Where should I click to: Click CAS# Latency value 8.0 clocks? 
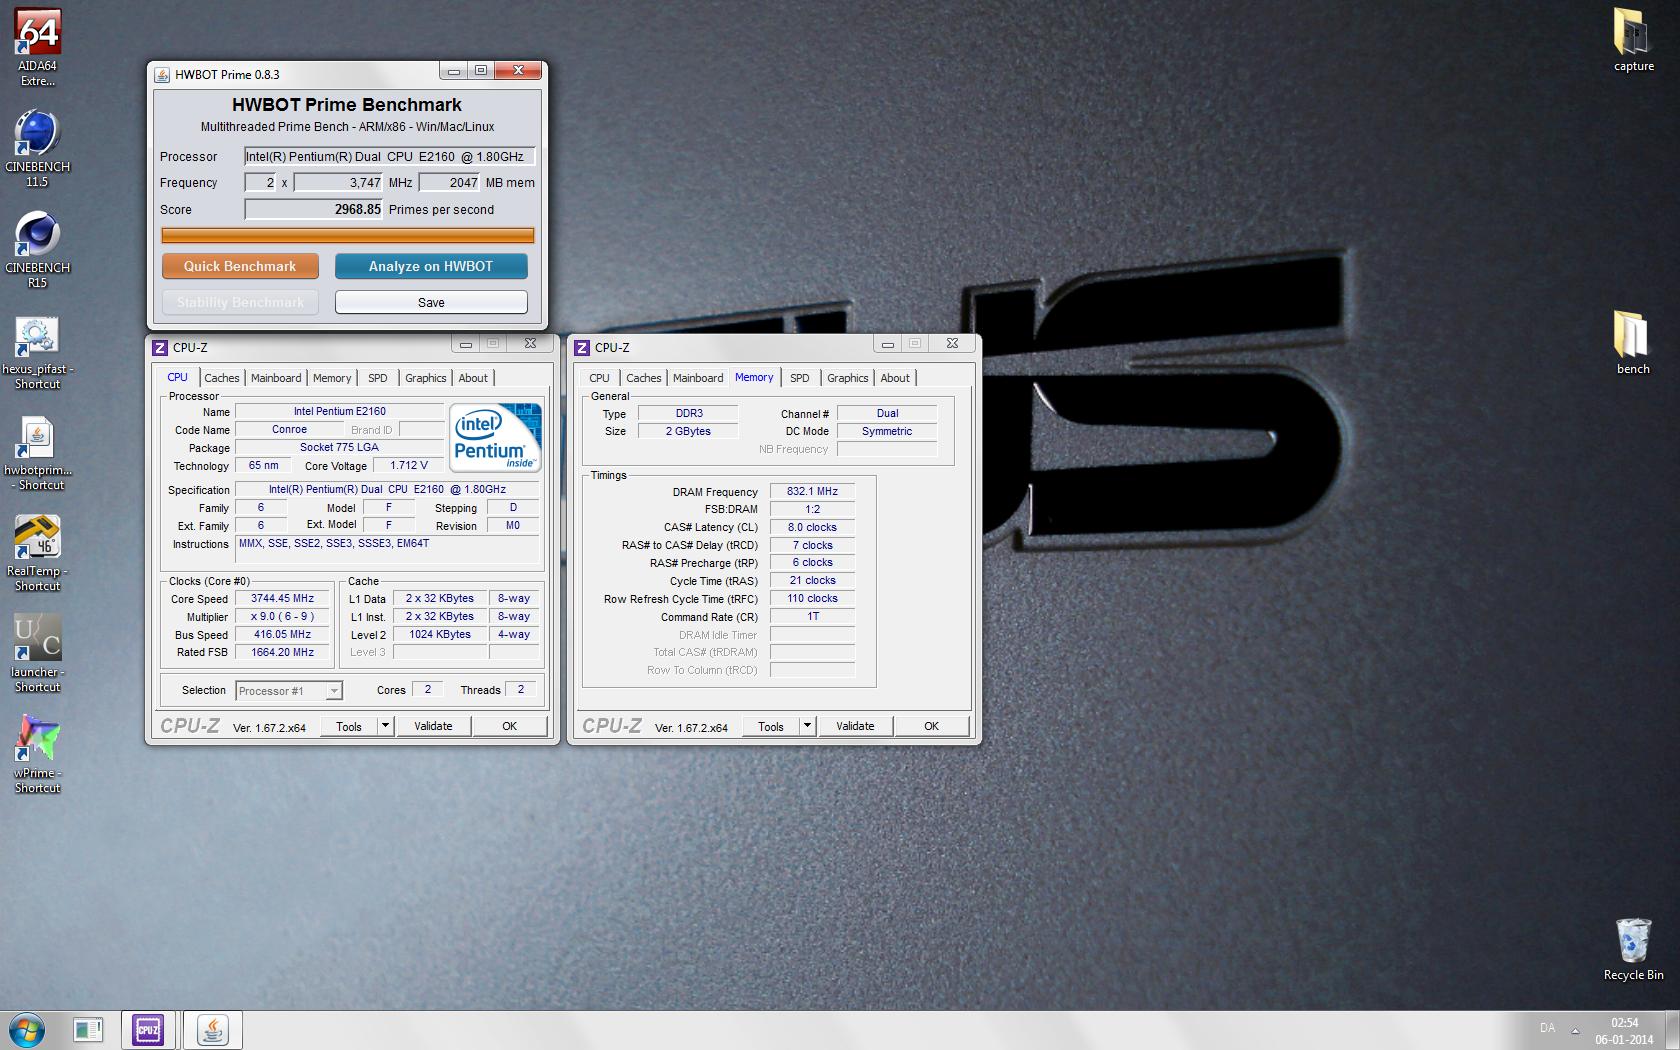click(812, 528)
